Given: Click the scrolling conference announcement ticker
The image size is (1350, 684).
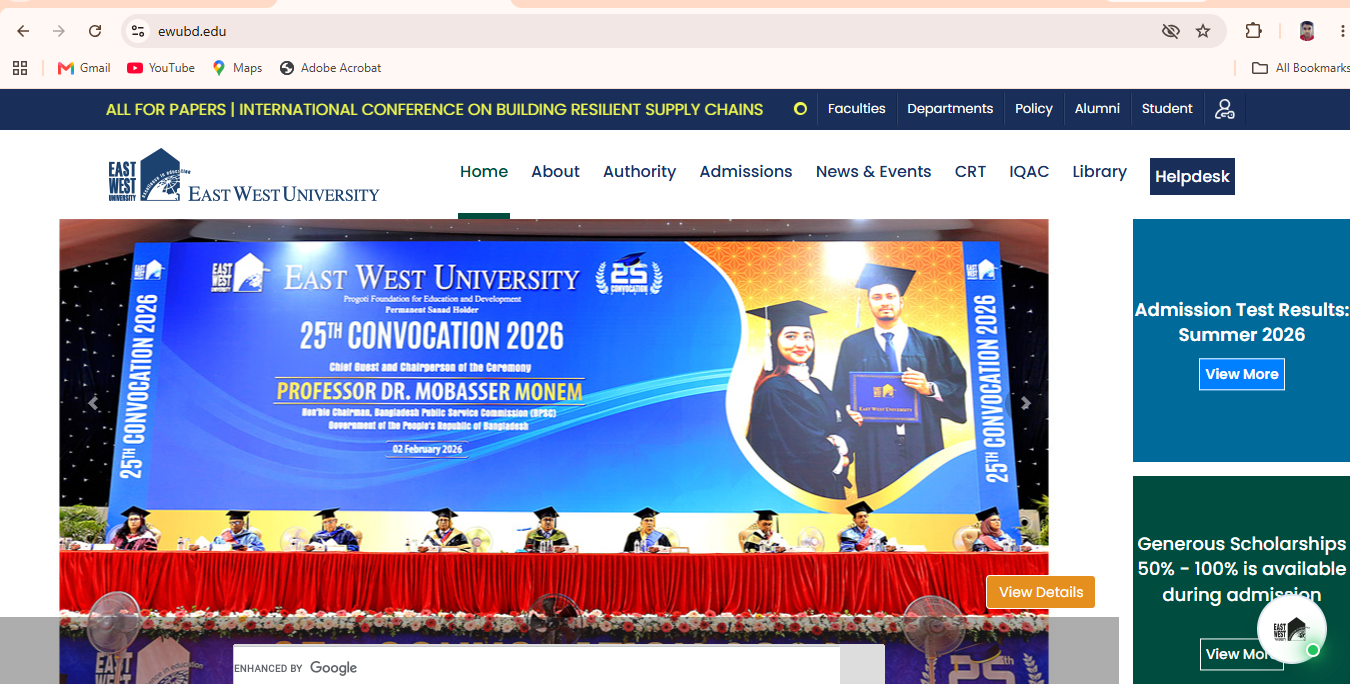Looking at the screenshot, I should (x=435, y=109).
